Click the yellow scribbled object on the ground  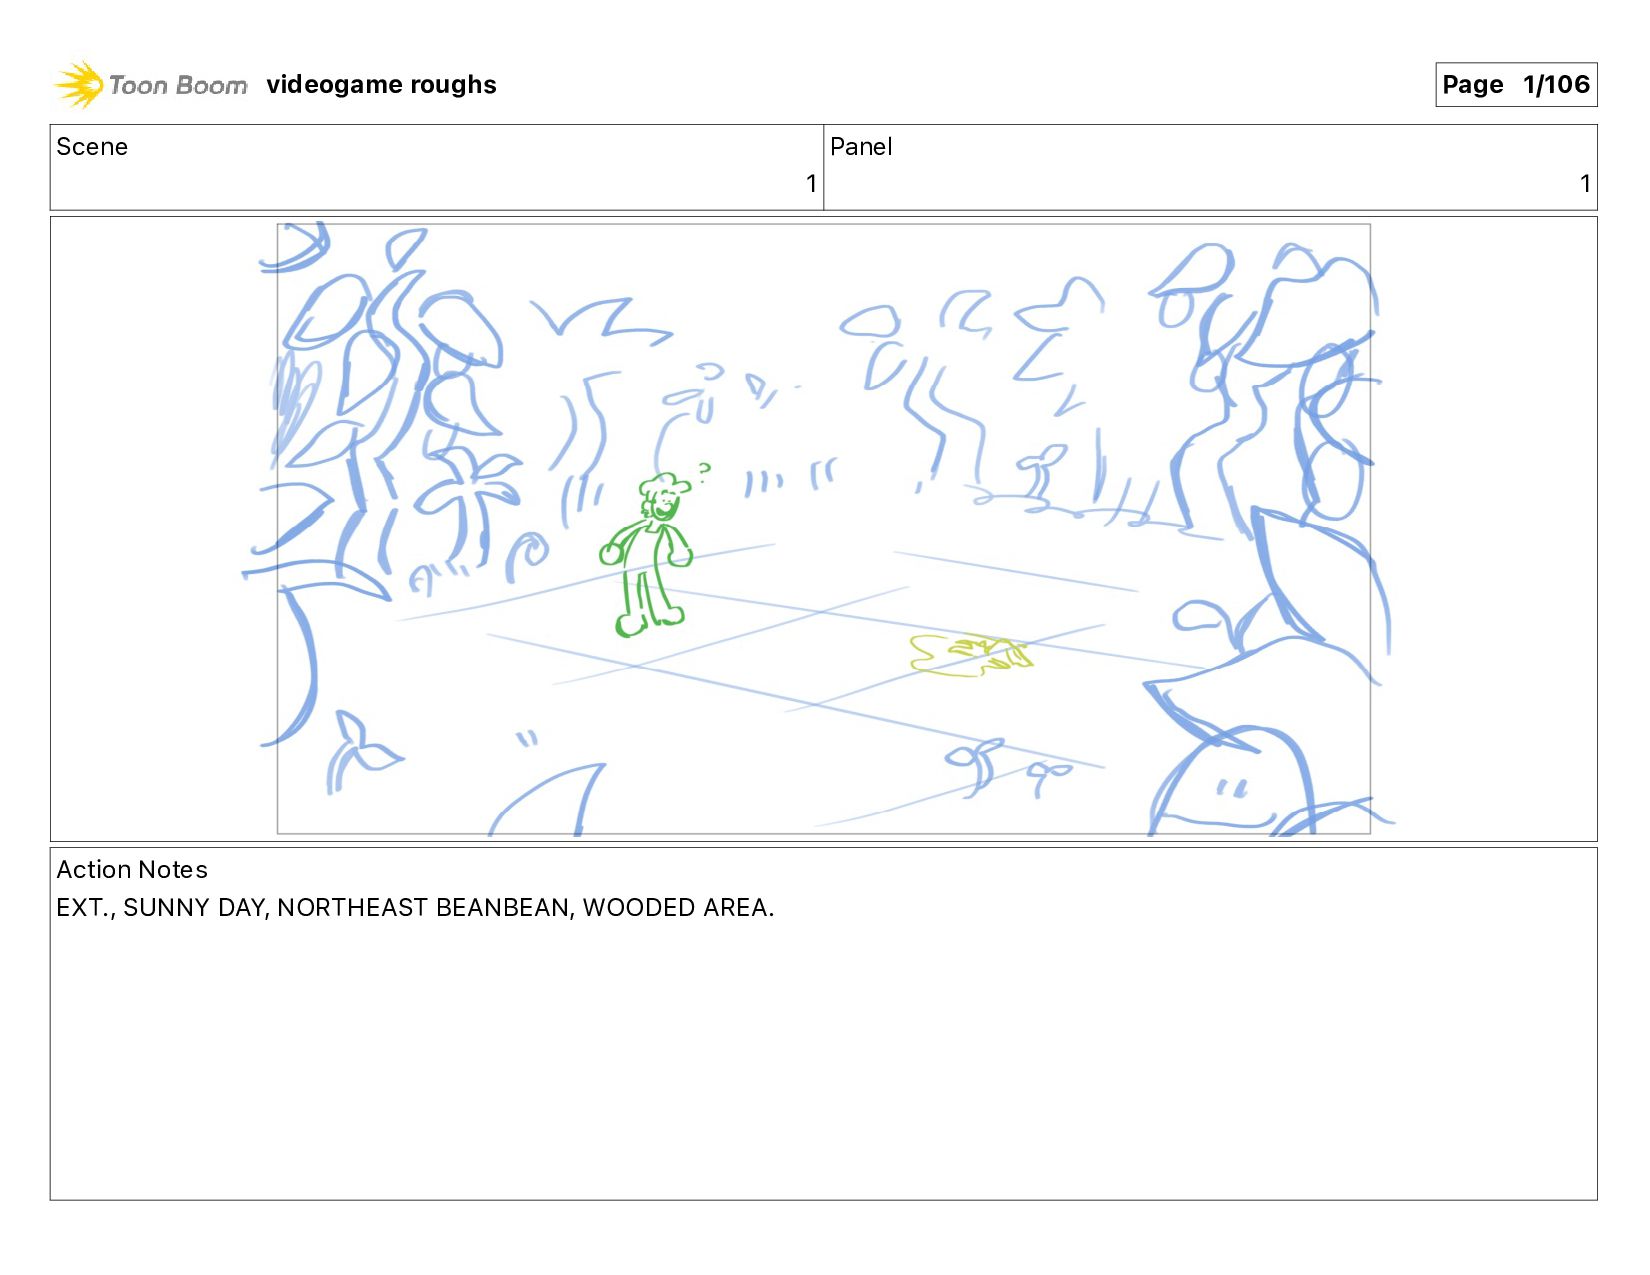point(970,655)
